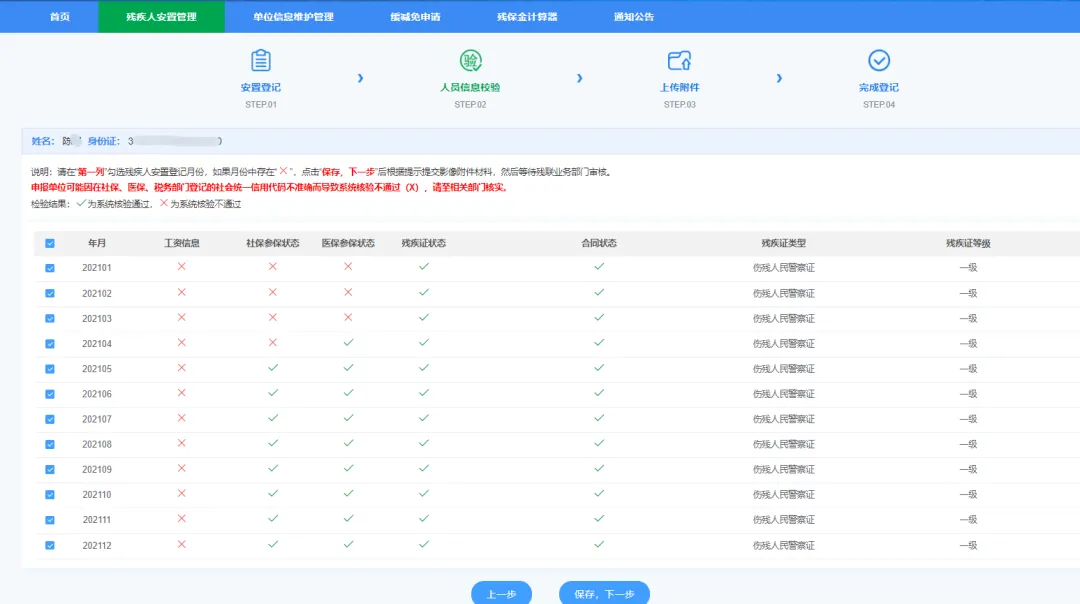1080x604 pixels.
Task: Uncheck the checkbox for month 202108
Action: (50, 444)
